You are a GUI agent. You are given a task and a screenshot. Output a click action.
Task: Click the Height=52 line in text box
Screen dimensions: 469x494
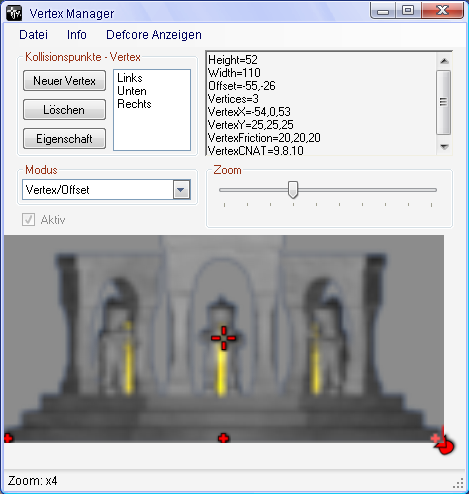pyautogui.click(x=233, y=60)
